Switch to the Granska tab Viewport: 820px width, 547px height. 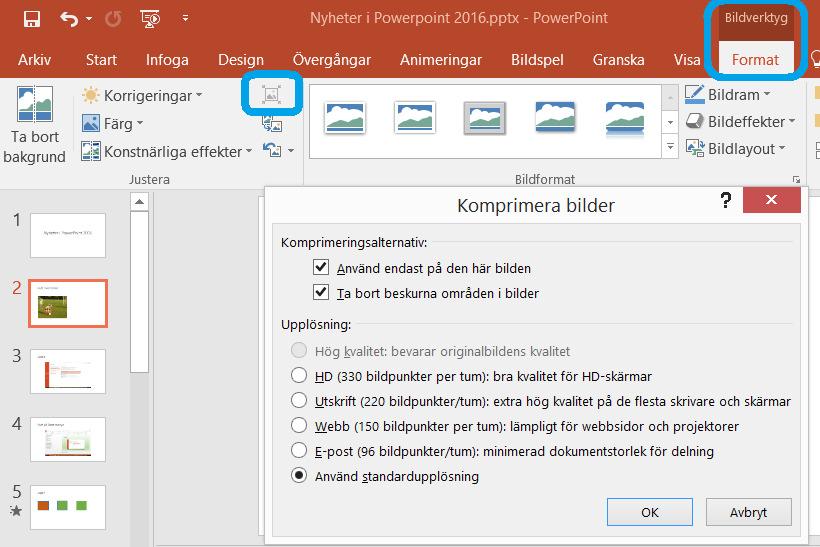pyautogui.click(x=618, y=60)
